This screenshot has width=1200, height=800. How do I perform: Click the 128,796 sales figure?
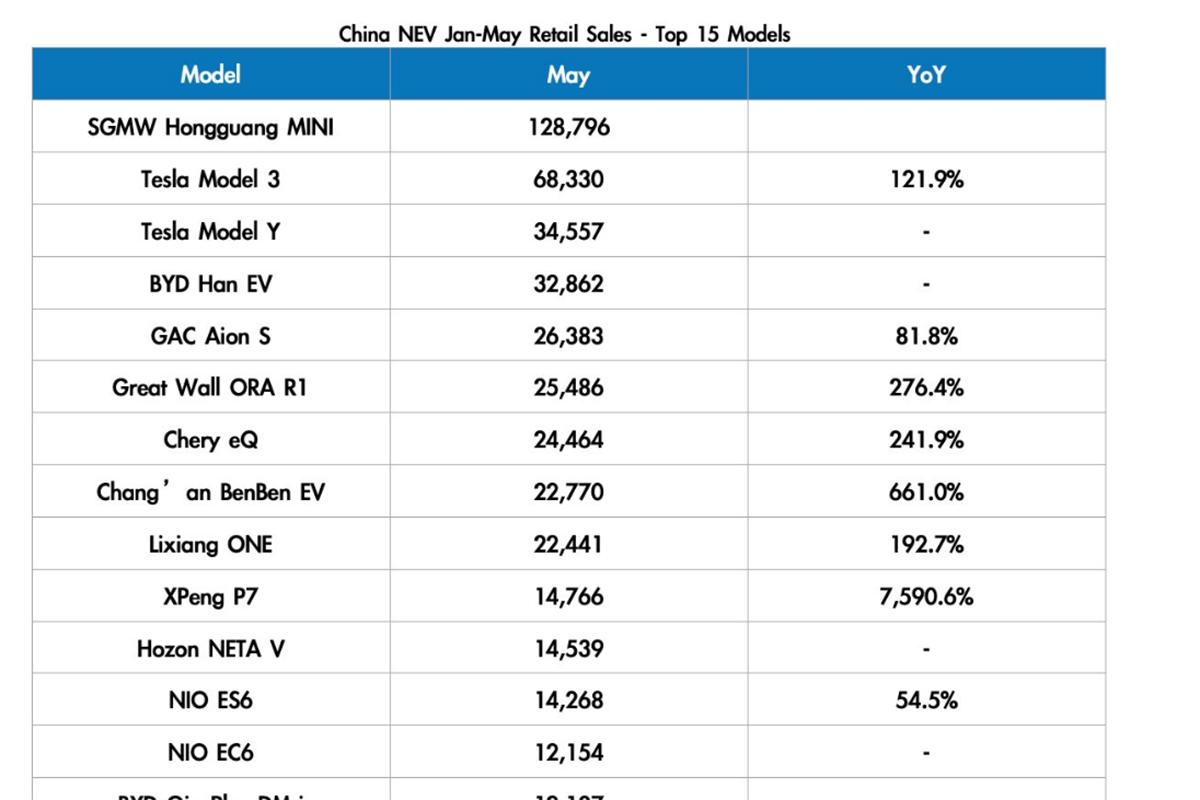568,128
